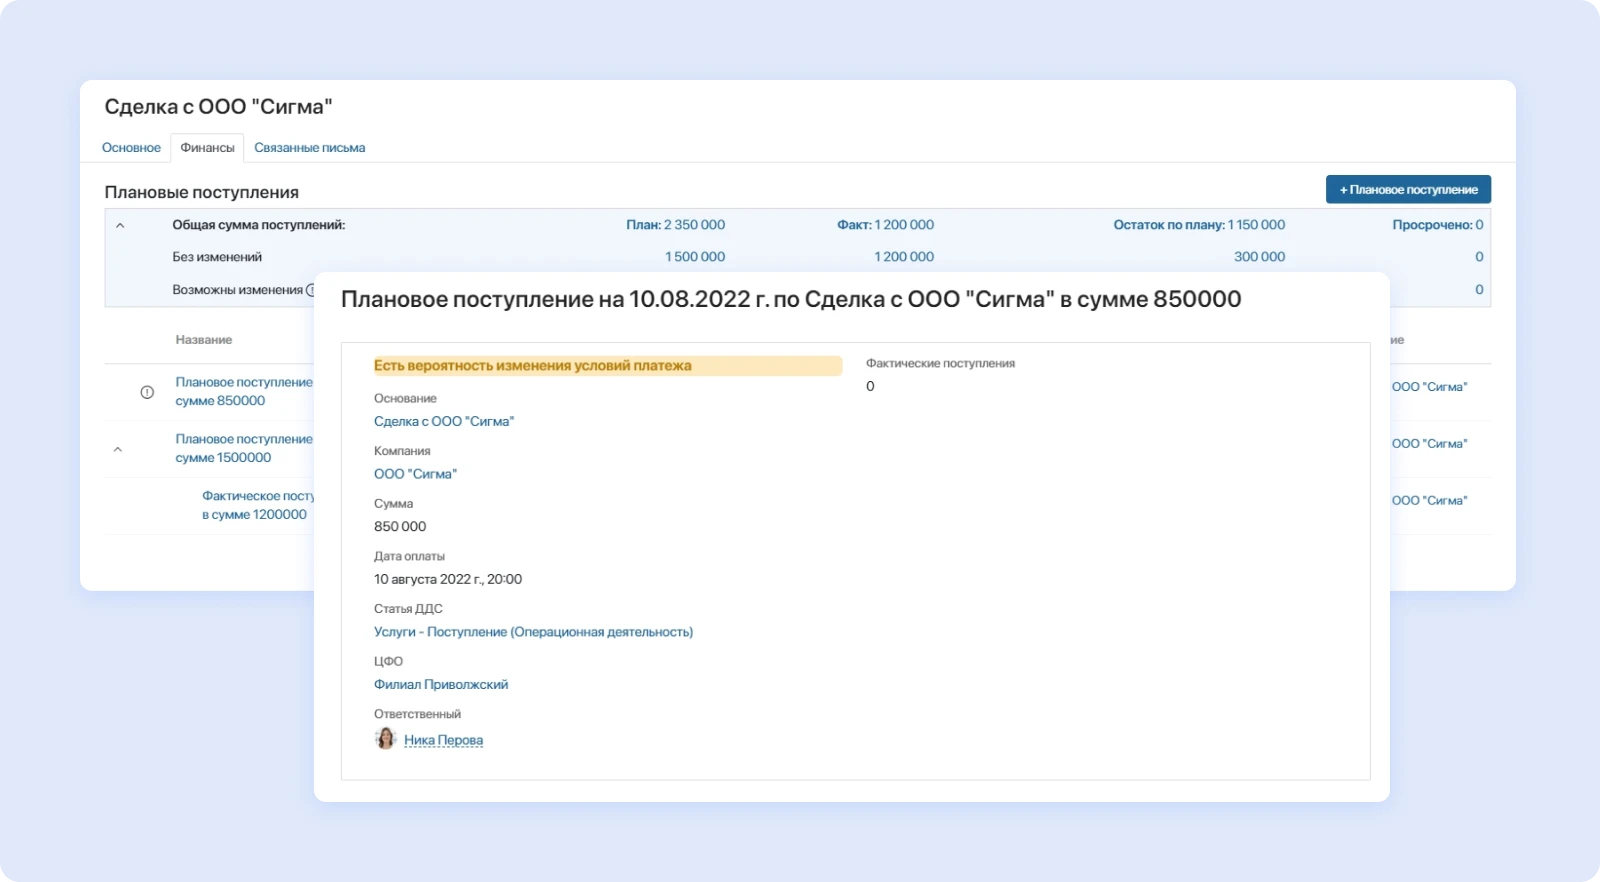Viewport: 1600px width, 882px height.
Task: Open the actual receipt for 1200000
Action: (x=257, y=505)
